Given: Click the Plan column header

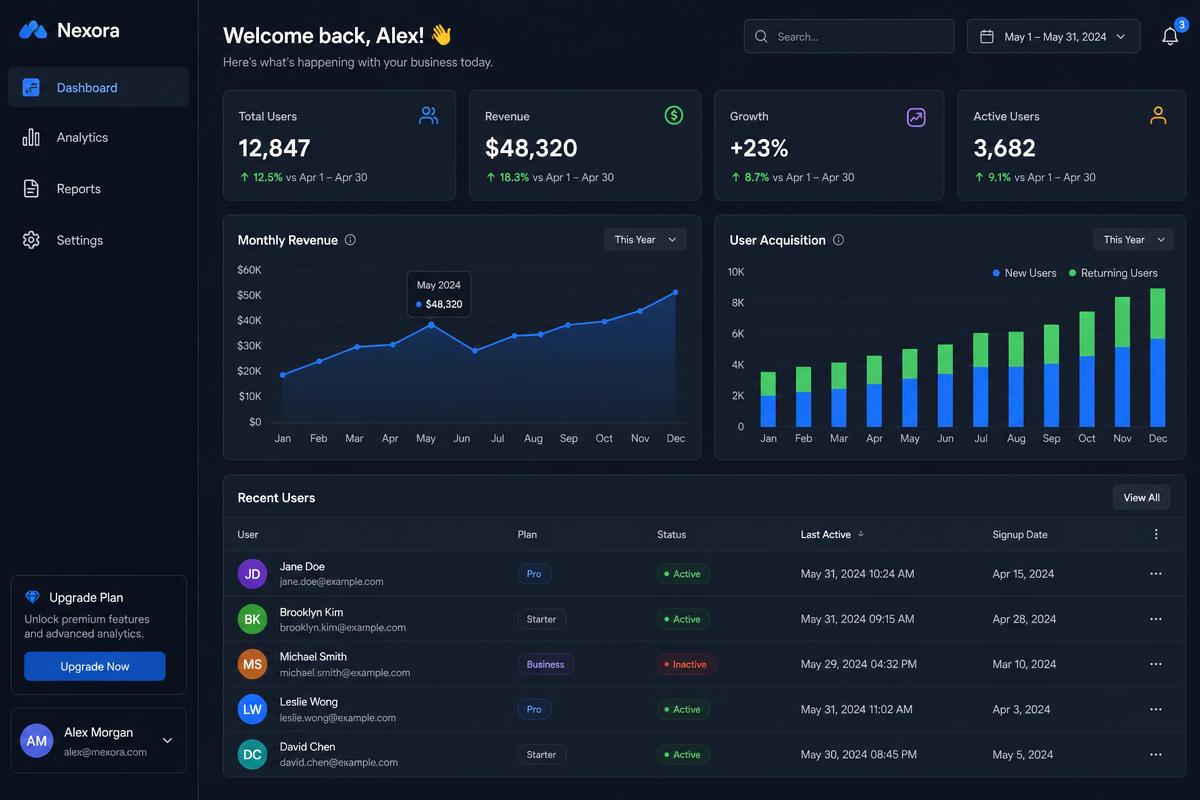Looking at the screenshot, I should coord(527,534).
